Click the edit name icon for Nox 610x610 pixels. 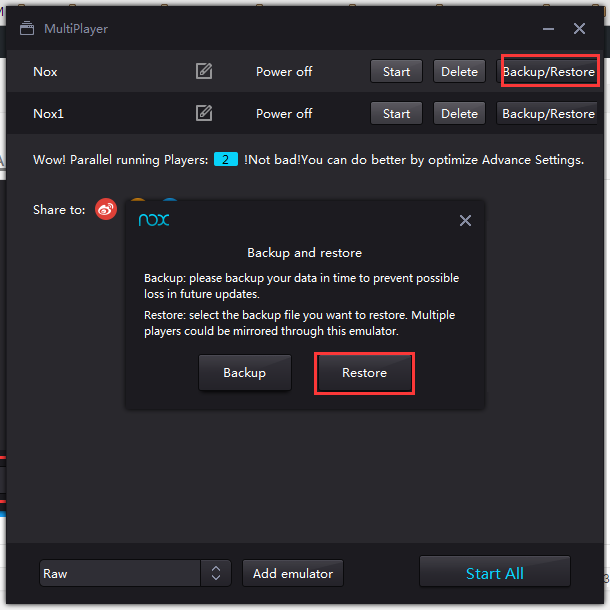point(204,71)
